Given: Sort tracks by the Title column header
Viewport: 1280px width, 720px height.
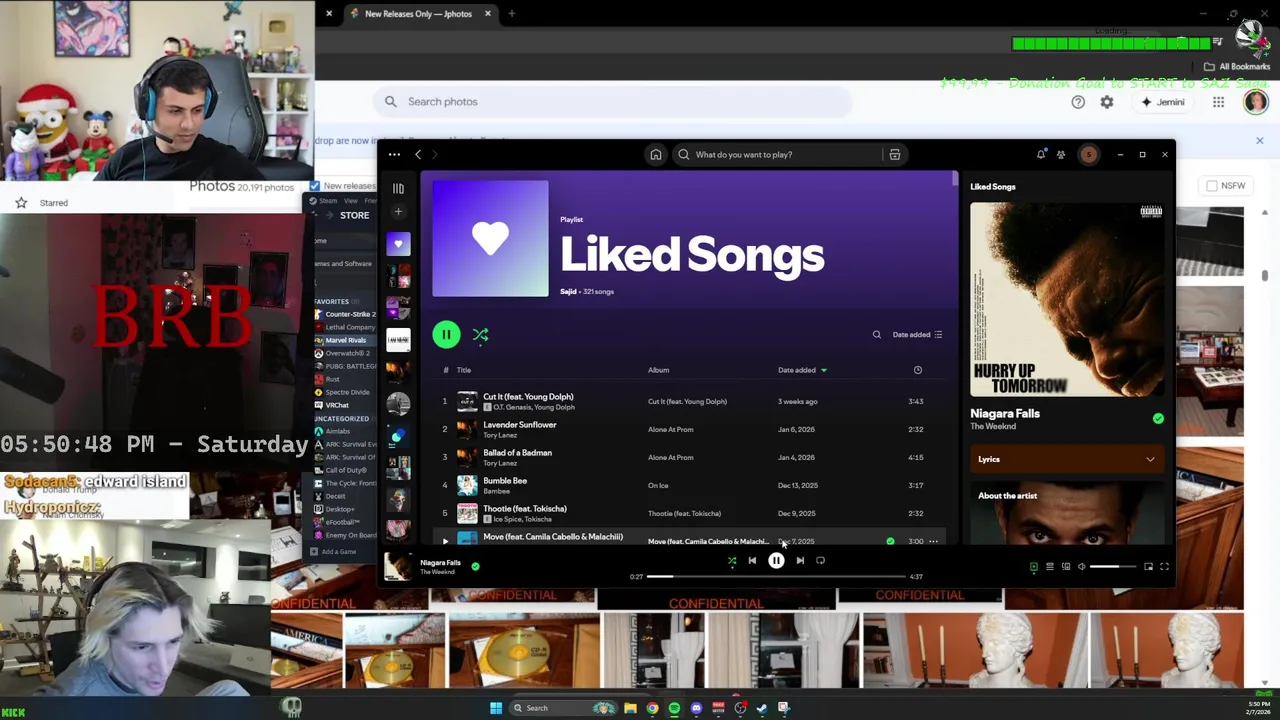Looking at the screenshot, I should coord(464,370).
